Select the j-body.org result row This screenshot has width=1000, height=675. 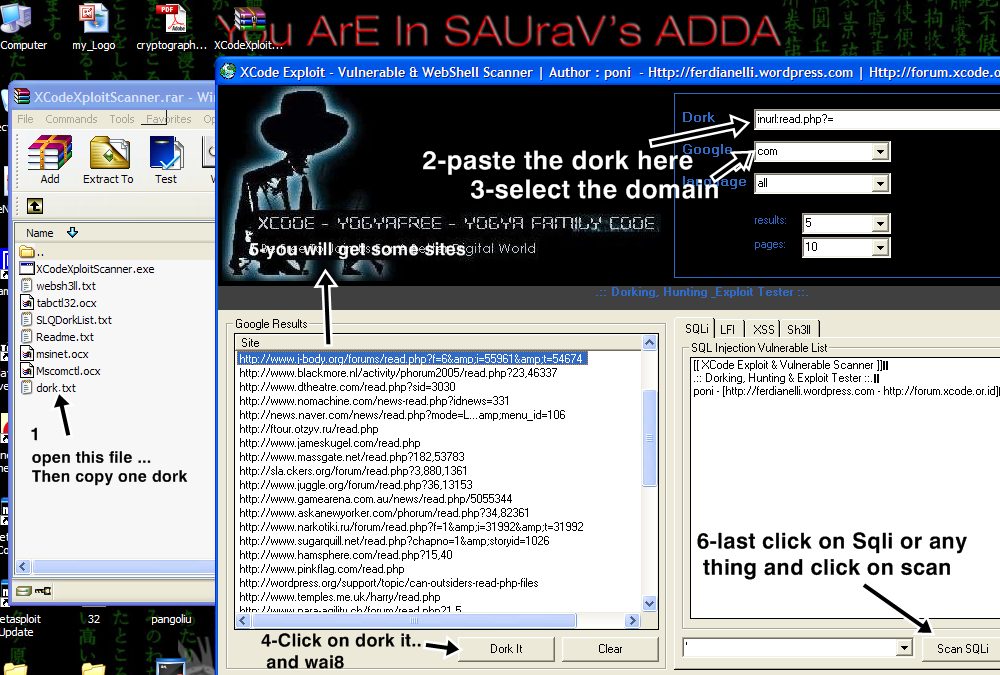tap(411, 359)
